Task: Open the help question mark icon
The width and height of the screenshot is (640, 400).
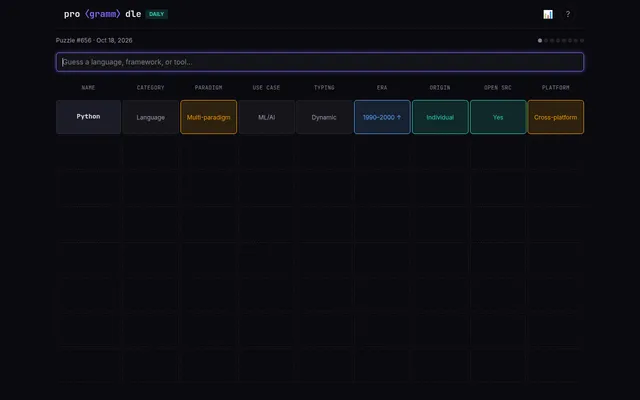Action: click(567, 14)
